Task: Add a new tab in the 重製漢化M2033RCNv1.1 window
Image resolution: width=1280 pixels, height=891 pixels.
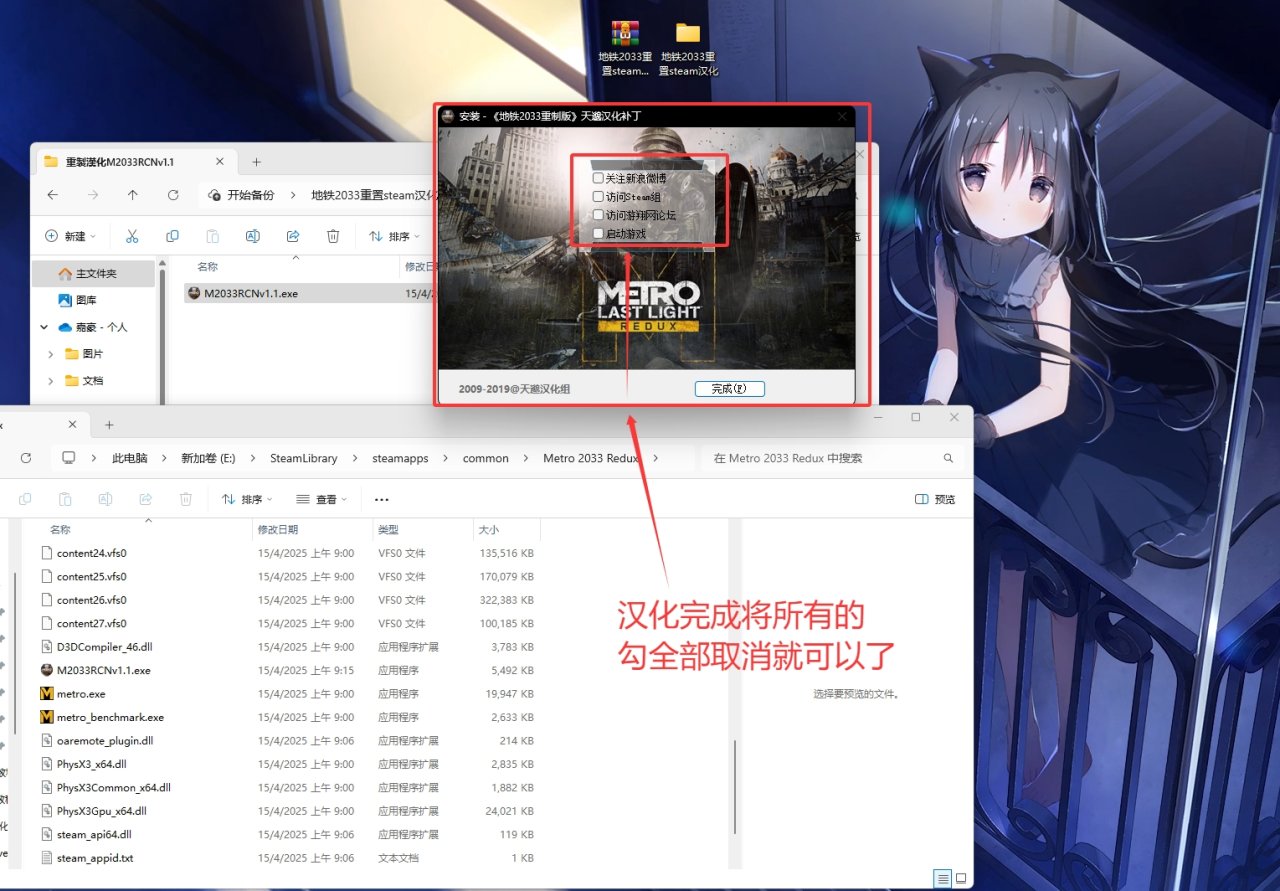Action: click(256, 162)
